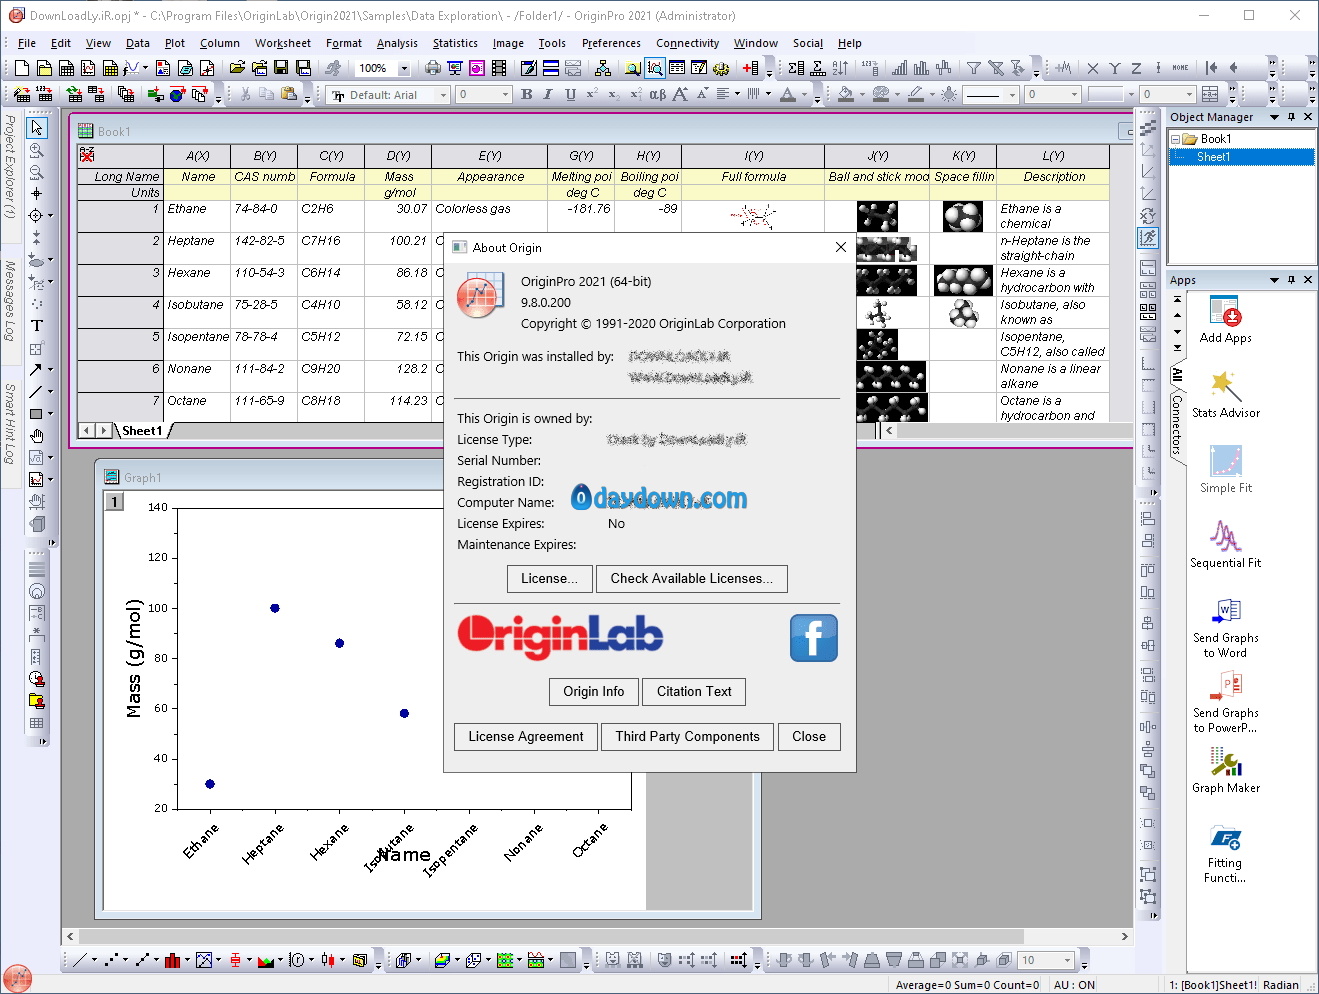The height and width of the screenshot is (994, 1319).
Task: Click the Set as X column icon
Action: tap(1093, 68)
